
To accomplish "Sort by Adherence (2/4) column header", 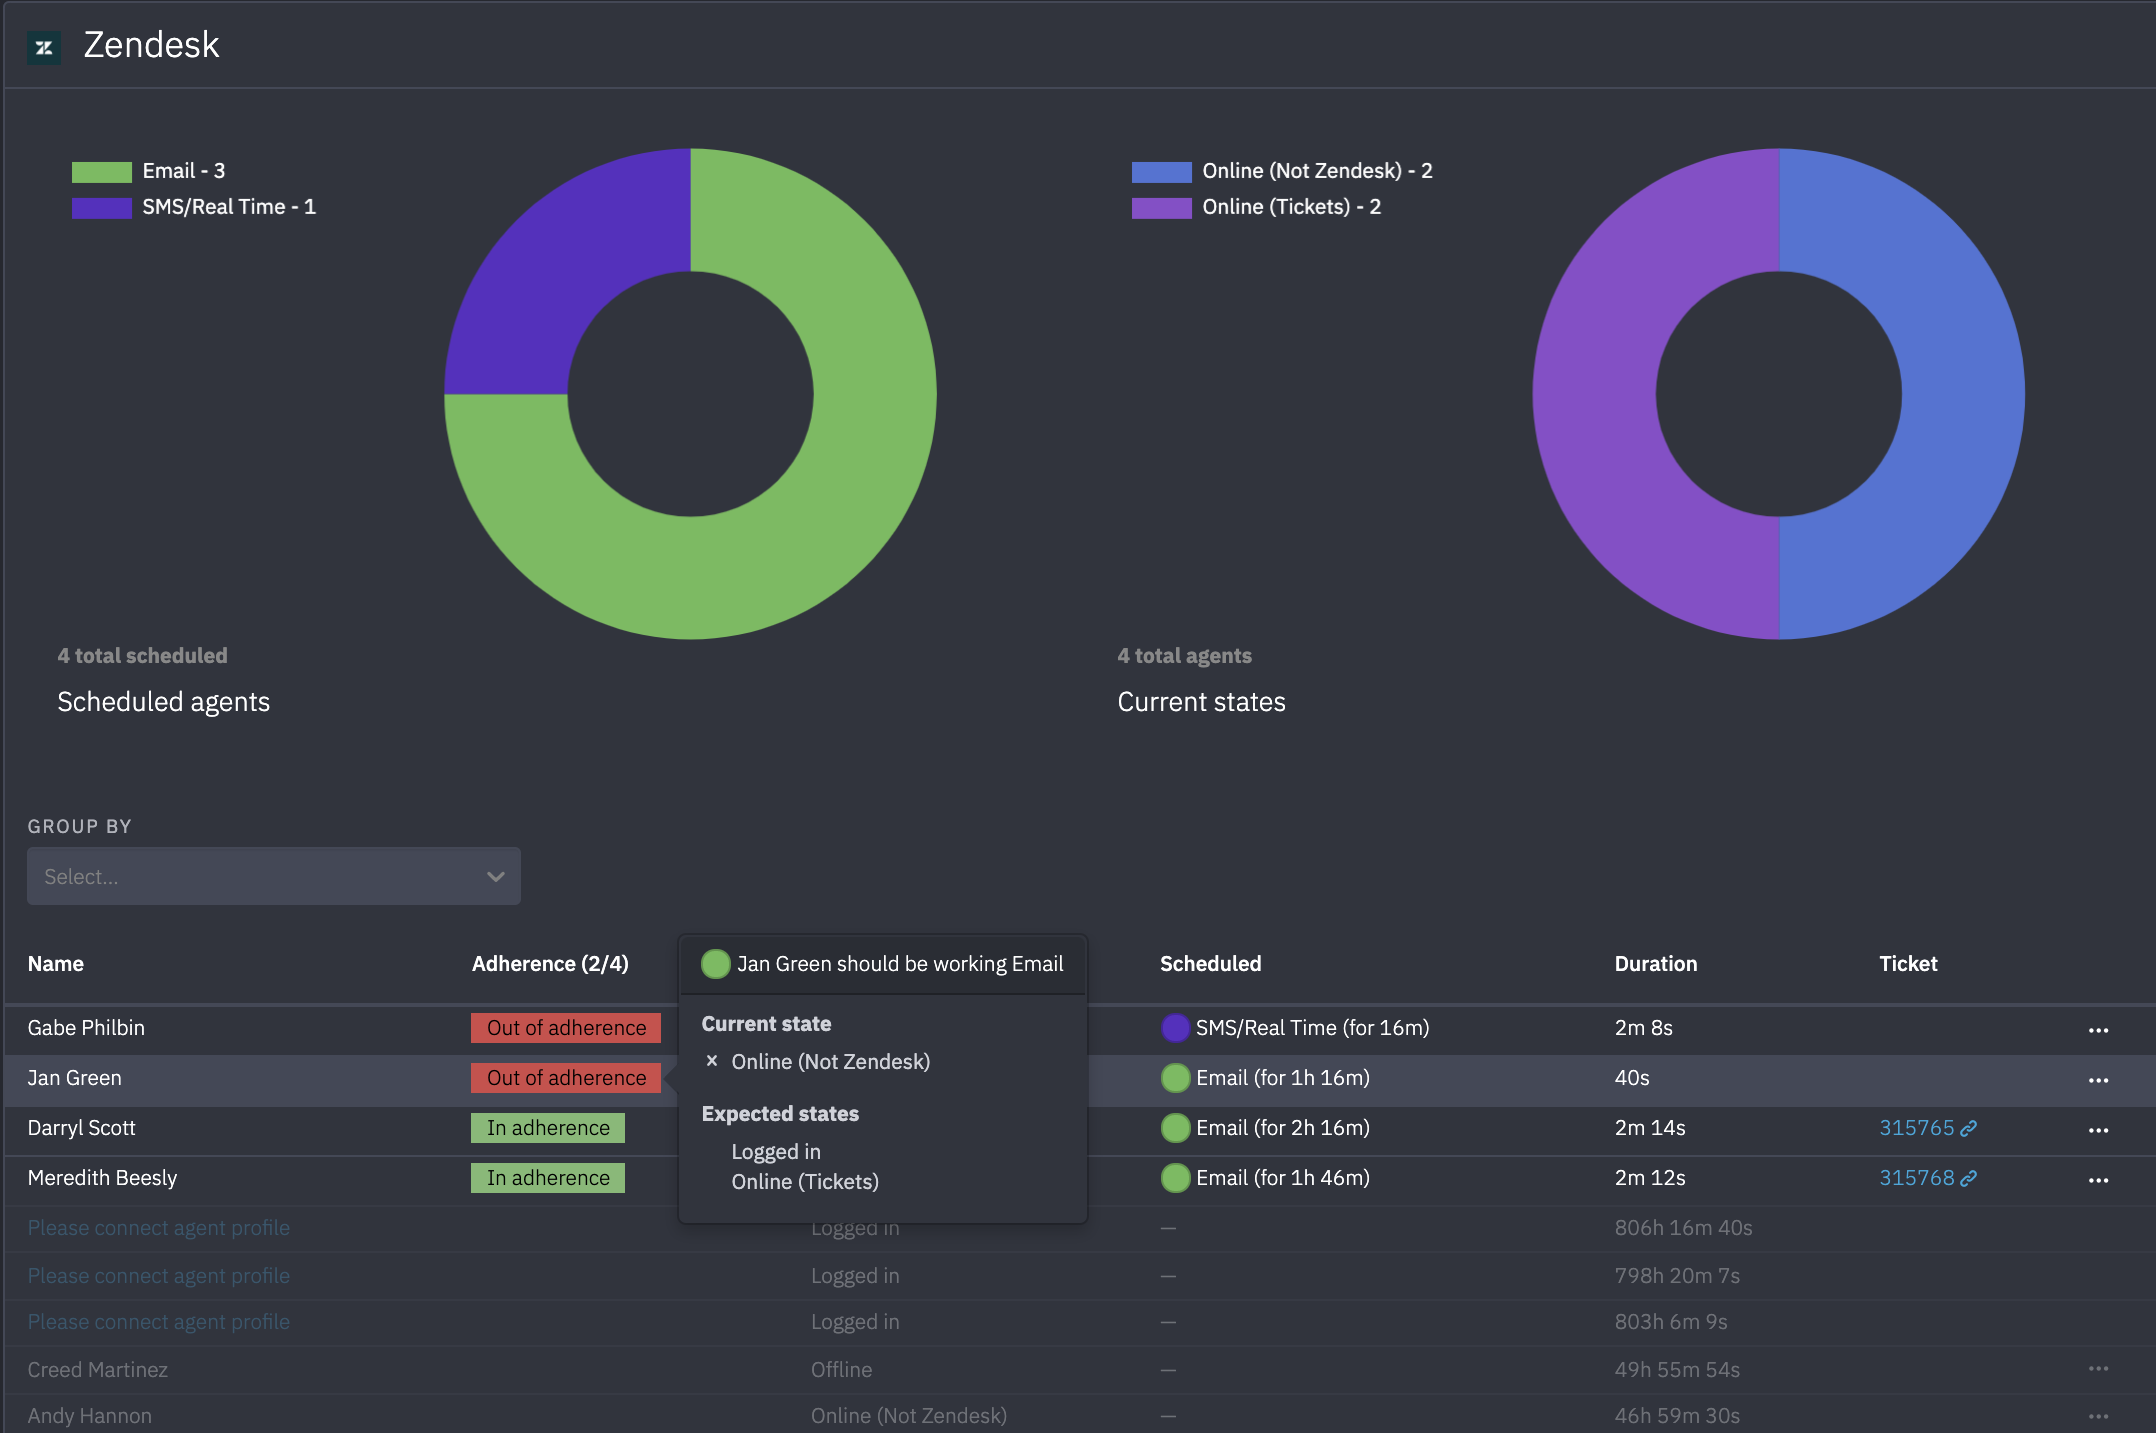I will pos(550,964).
